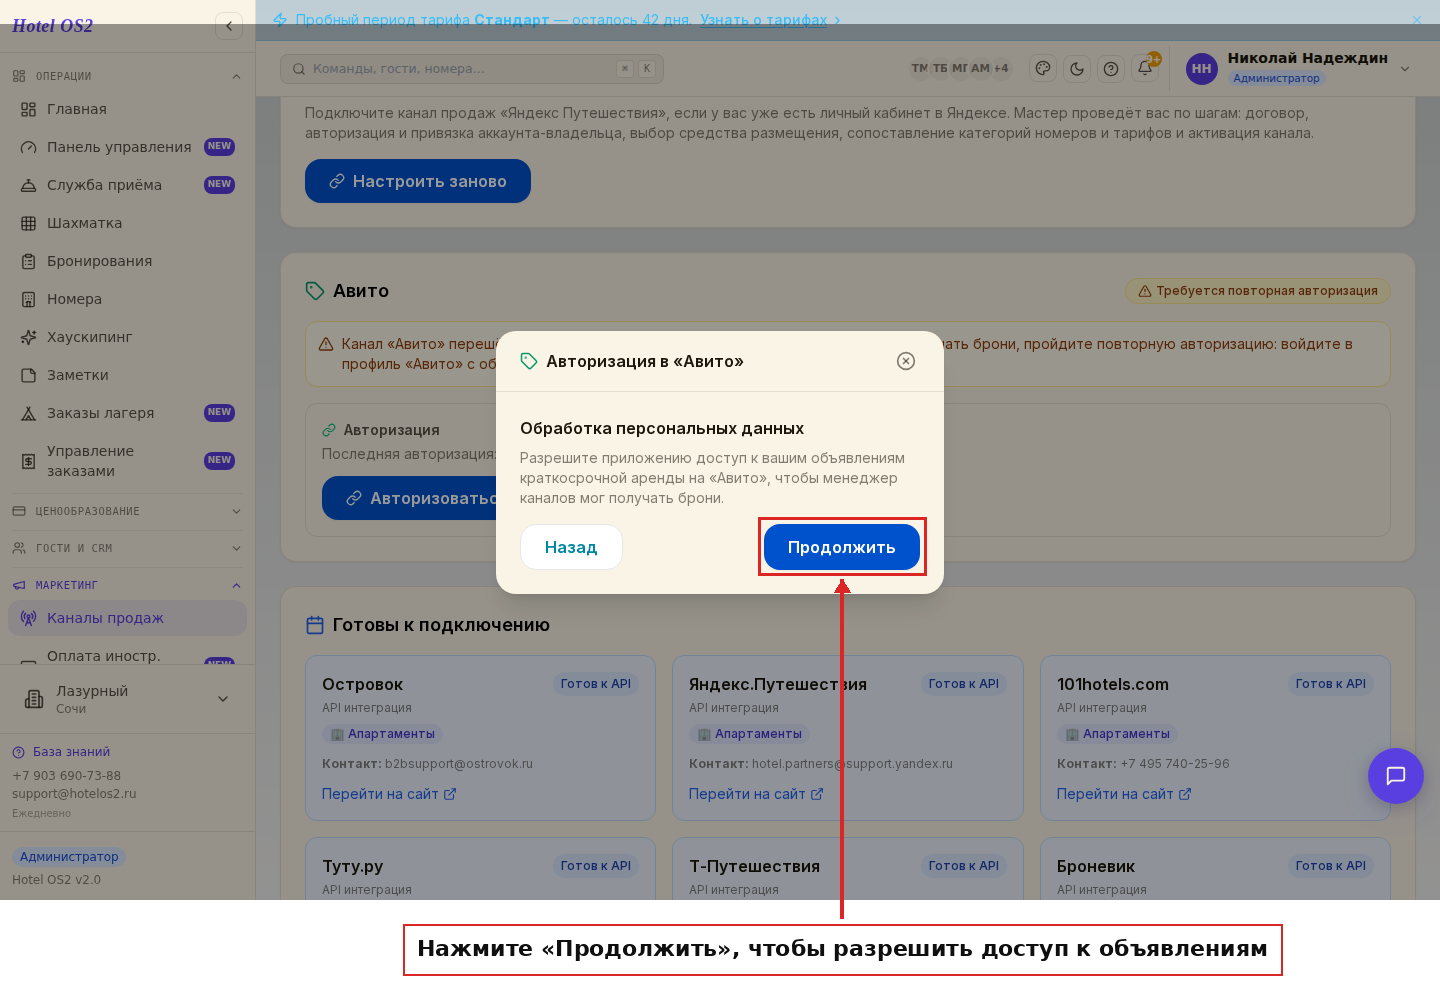Click the +7 903 690-73-88 phone number
The height and width of the screenshot is (999, 1440).
[66, 776]
